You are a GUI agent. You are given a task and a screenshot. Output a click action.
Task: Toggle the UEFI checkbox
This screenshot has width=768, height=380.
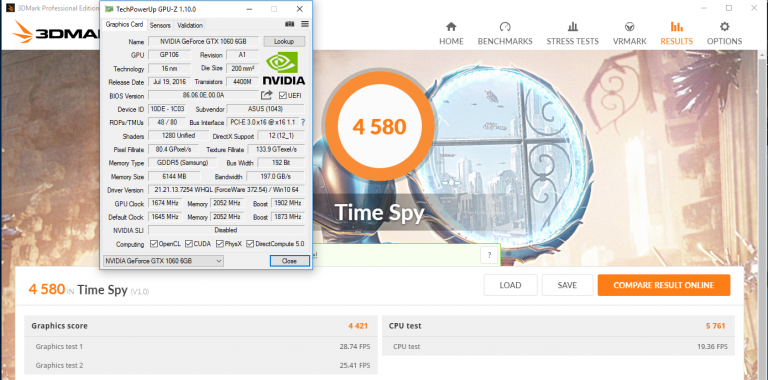[x=283, y=95]
